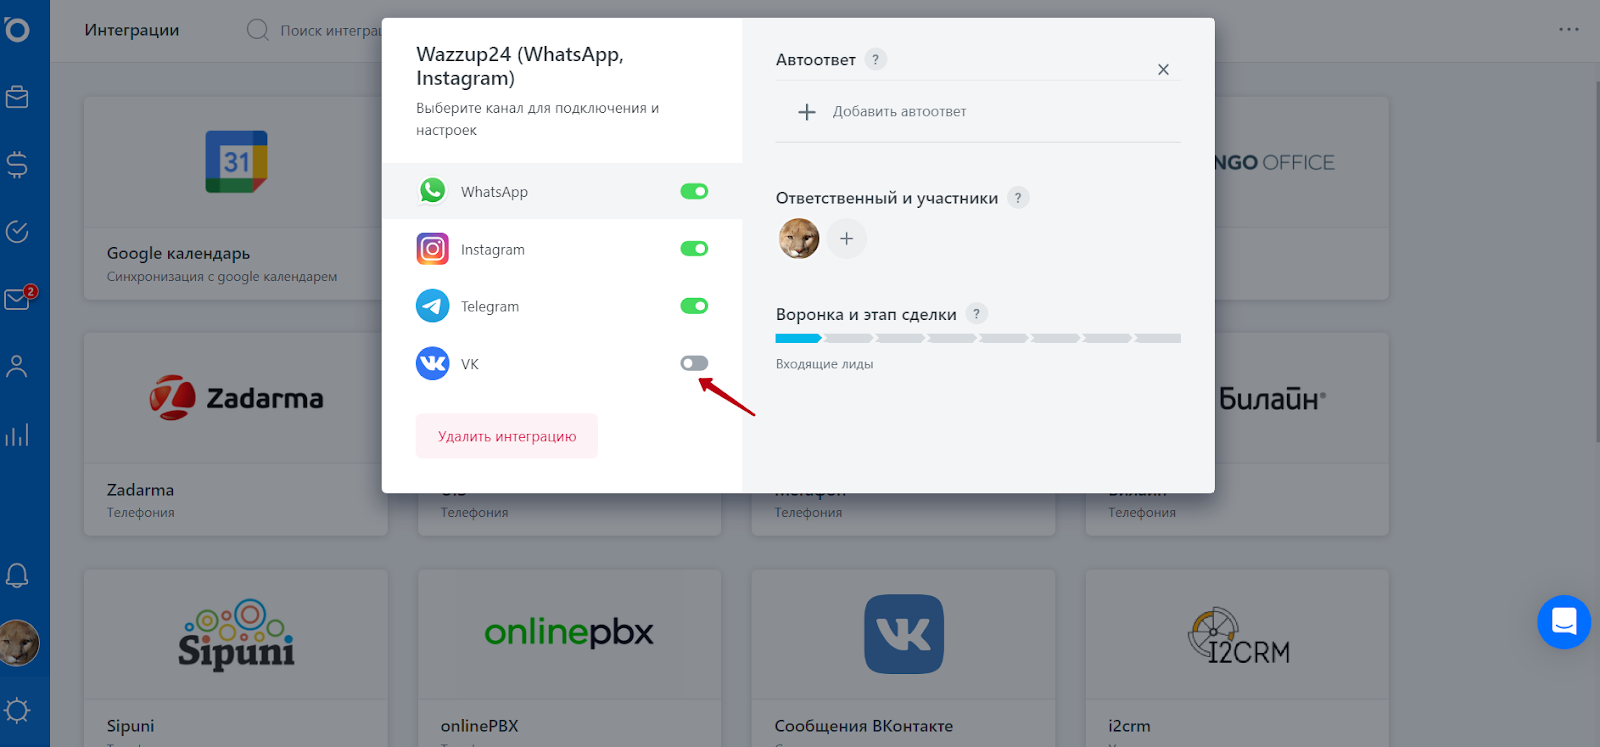Open notifications bell icon
The image size is (1600, 747).
pyautogui.click(x=17, y=575)
